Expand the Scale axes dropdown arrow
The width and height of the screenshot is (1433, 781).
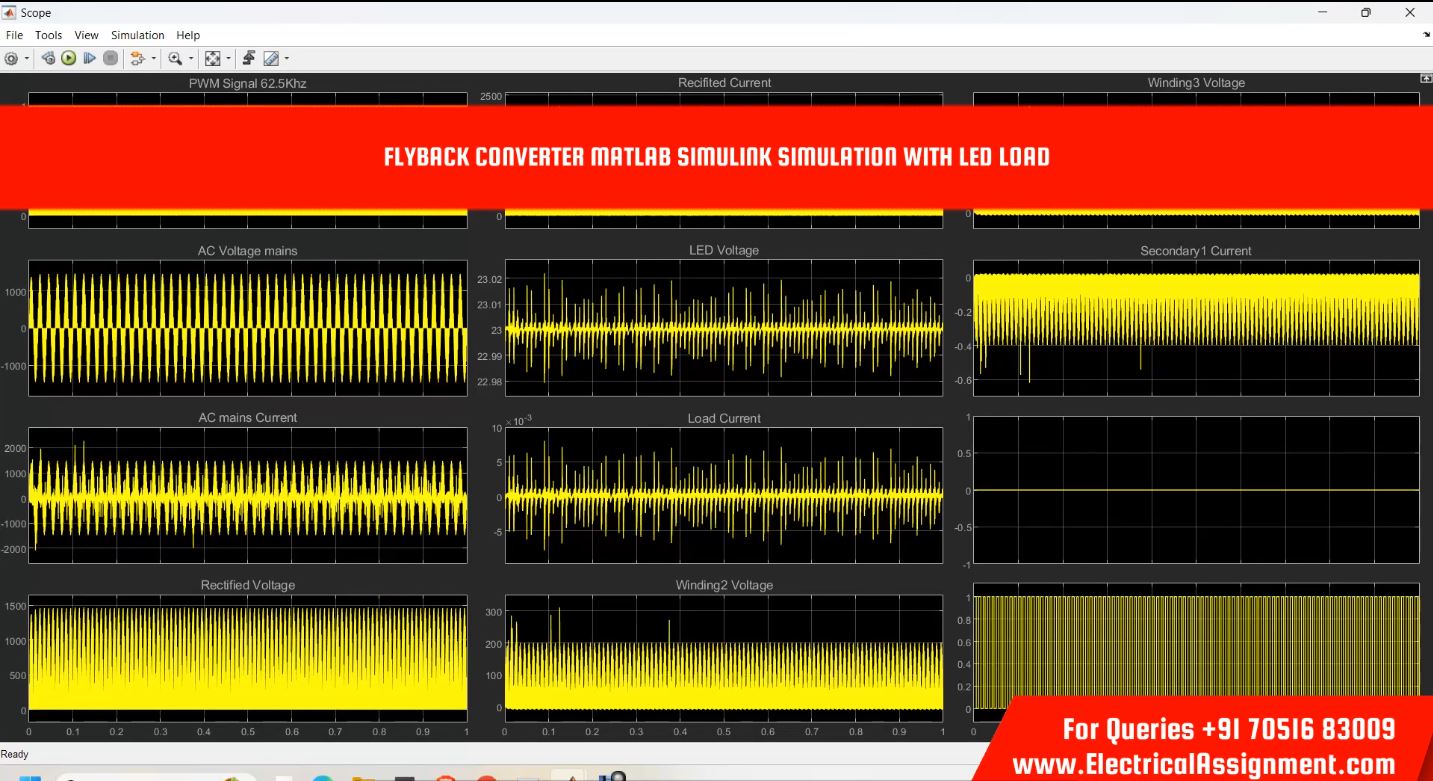click(228, 60)
